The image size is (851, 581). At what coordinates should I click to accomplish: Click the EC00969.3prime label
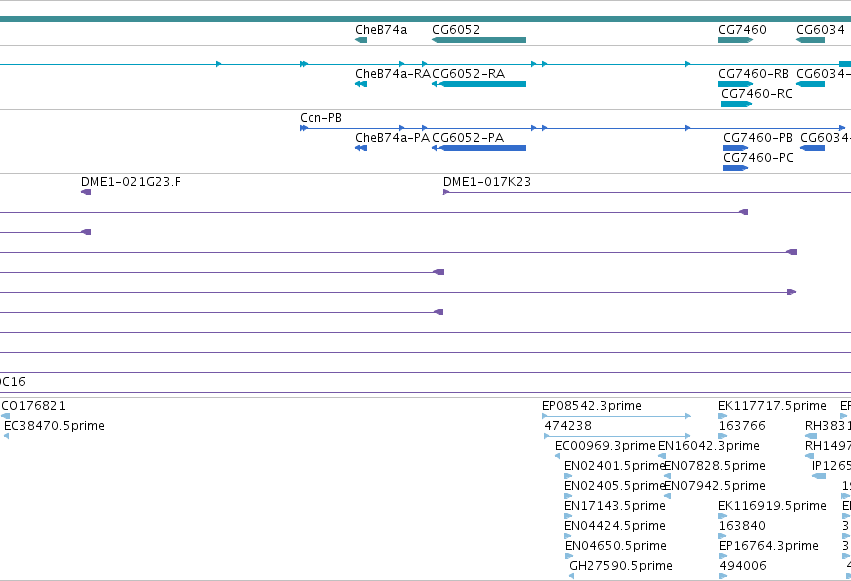click(x=605, y=446)
